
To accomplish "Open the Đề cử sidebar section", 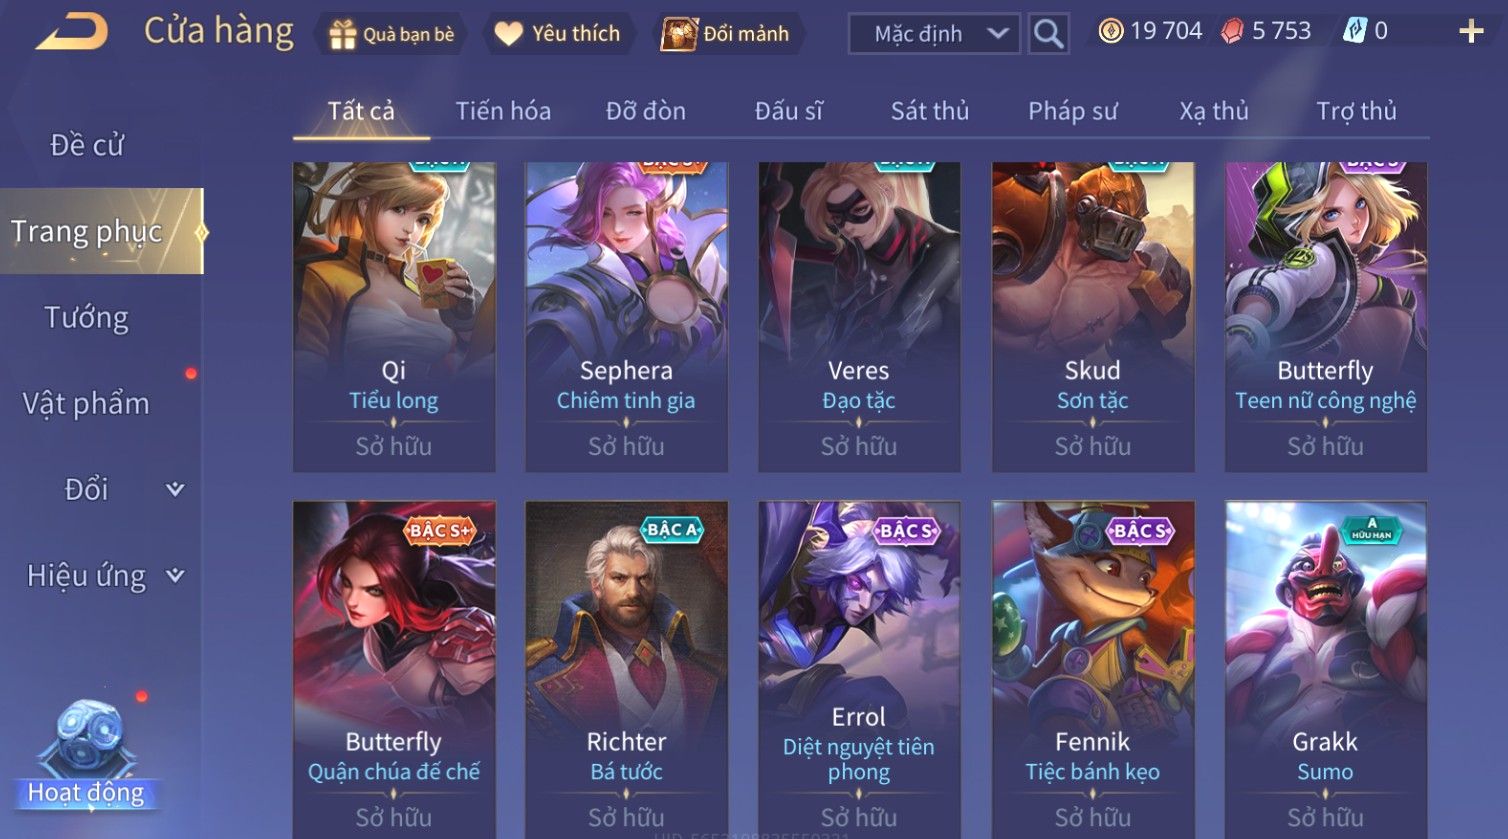I will (87, 146).
